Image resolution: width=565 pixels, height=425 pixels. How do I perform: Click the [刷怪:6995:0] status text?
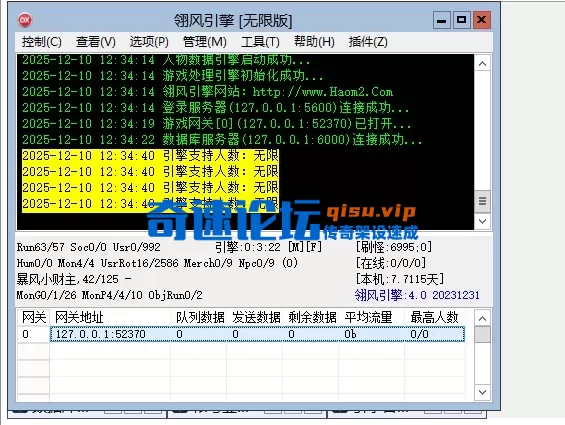pyautogui.click(x=393, y=247)
